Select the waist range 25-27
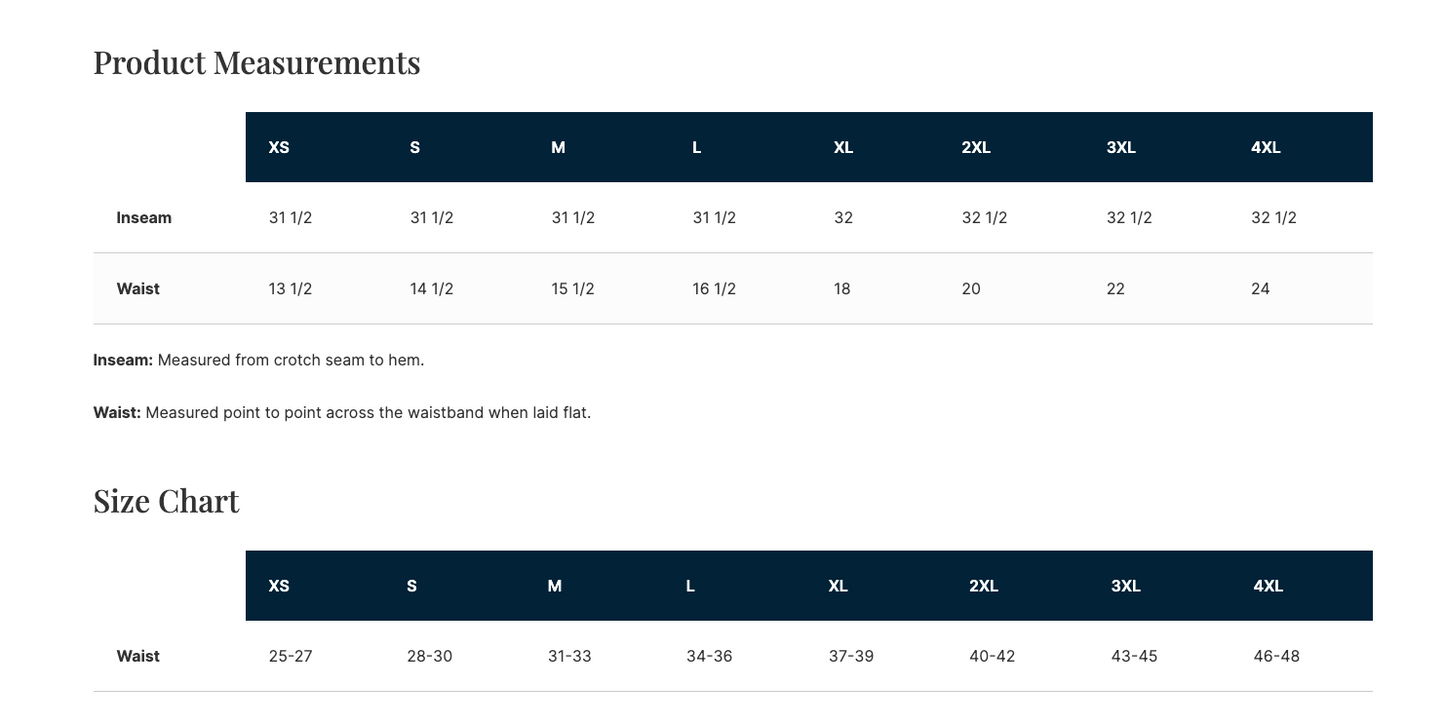This screenshot has width=1445, height=724. tap(291, 656)
